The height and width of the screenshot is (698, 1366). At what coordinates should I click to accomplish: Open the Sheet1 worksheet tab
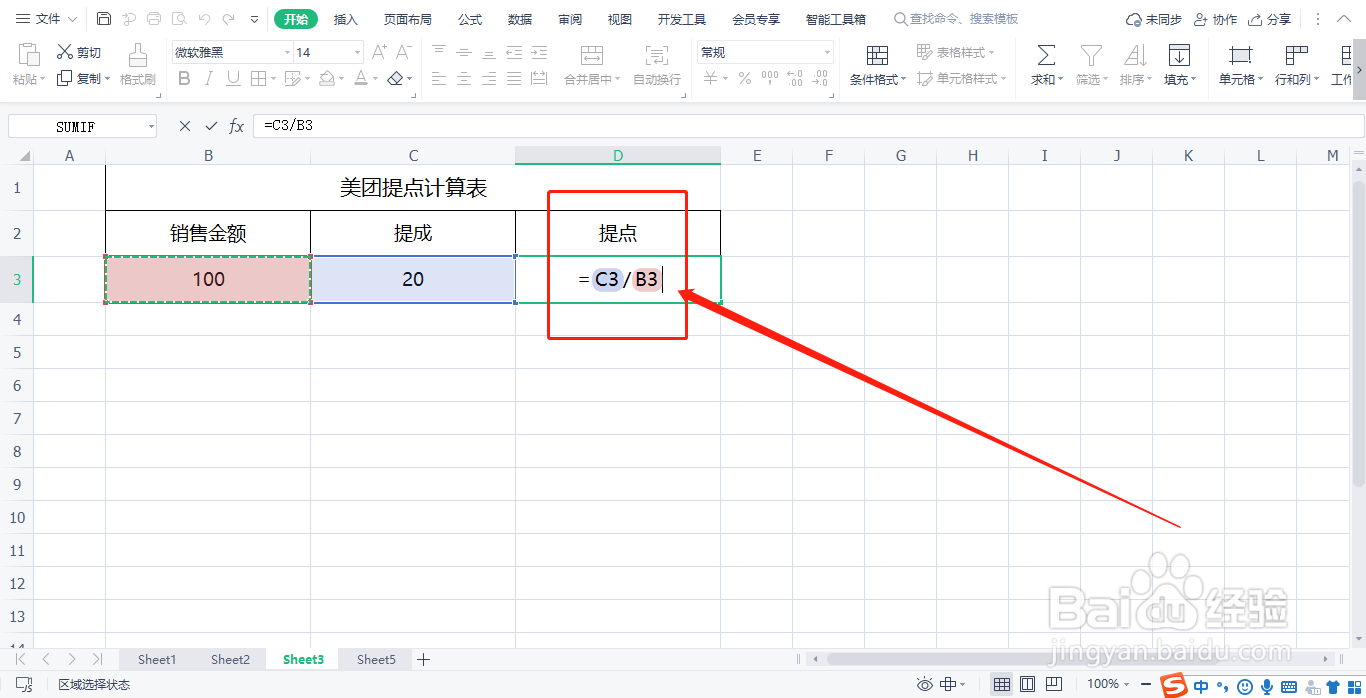[157, 659]
